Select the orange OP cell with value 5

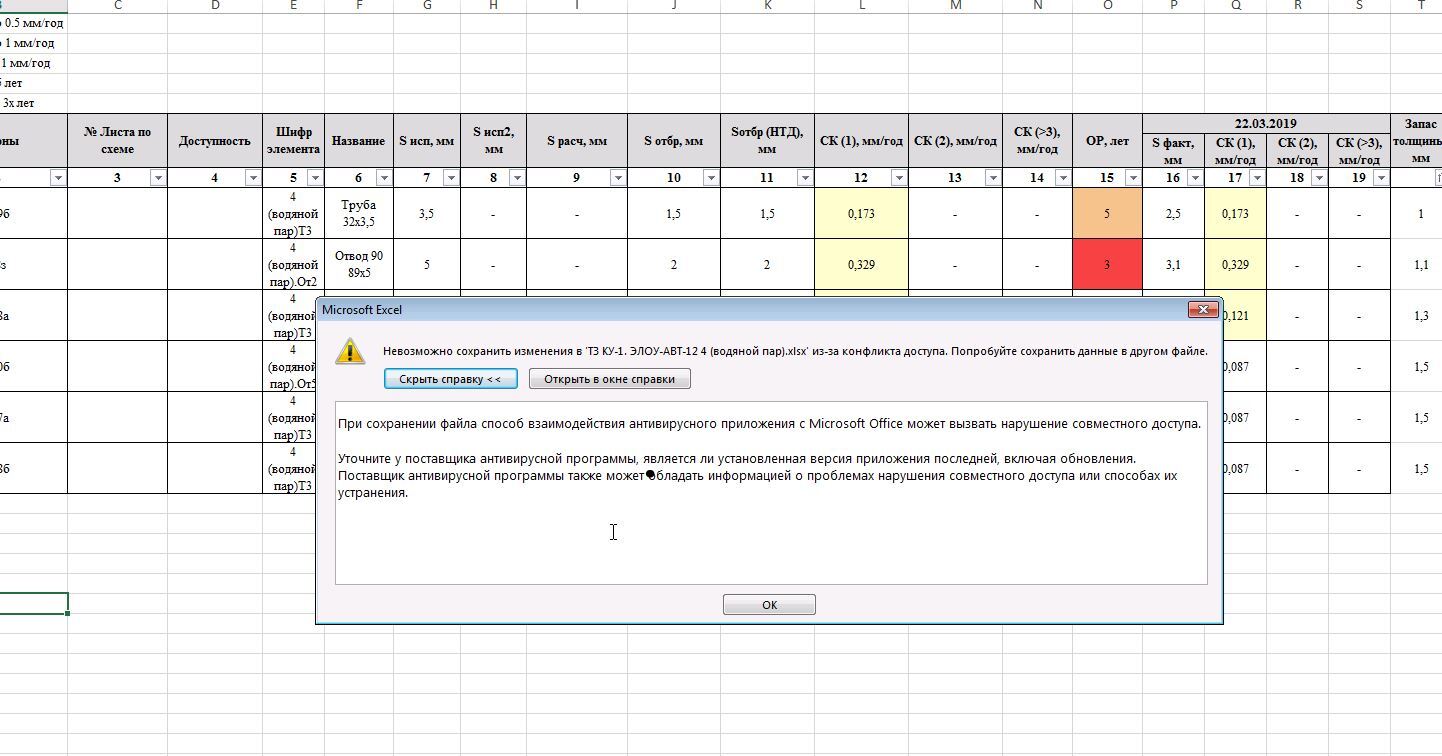(1107, 214)
